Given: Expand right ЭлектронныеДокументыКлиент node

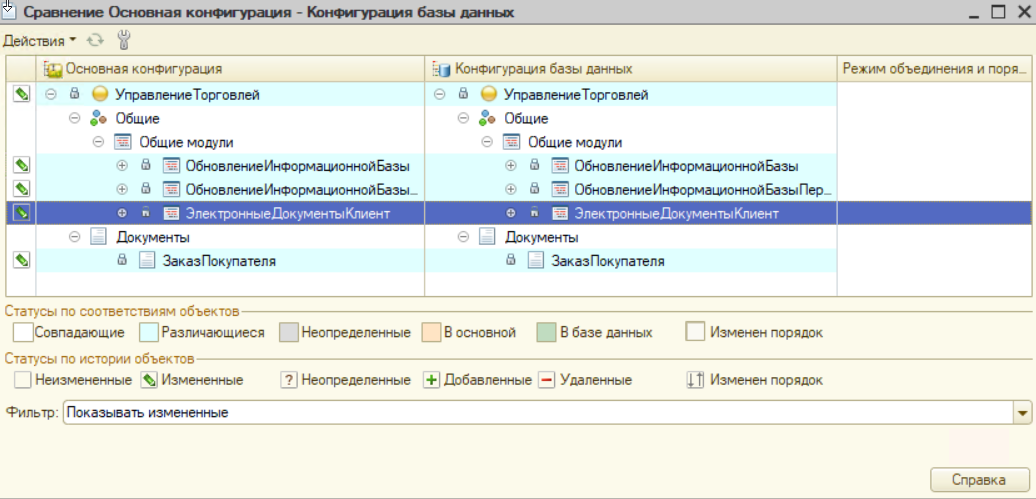Looking at the screenshot, I should tap(511, 213).
